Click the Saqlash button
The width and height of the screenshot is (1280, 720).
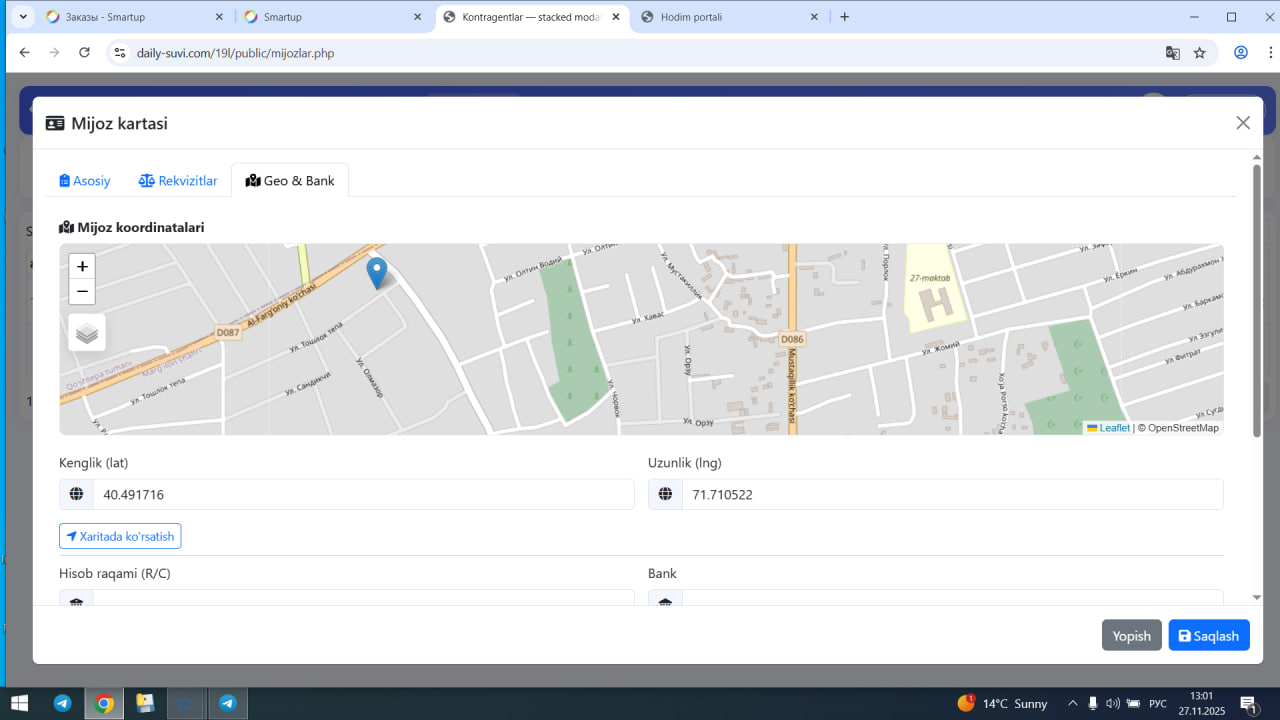point(1209,636)
